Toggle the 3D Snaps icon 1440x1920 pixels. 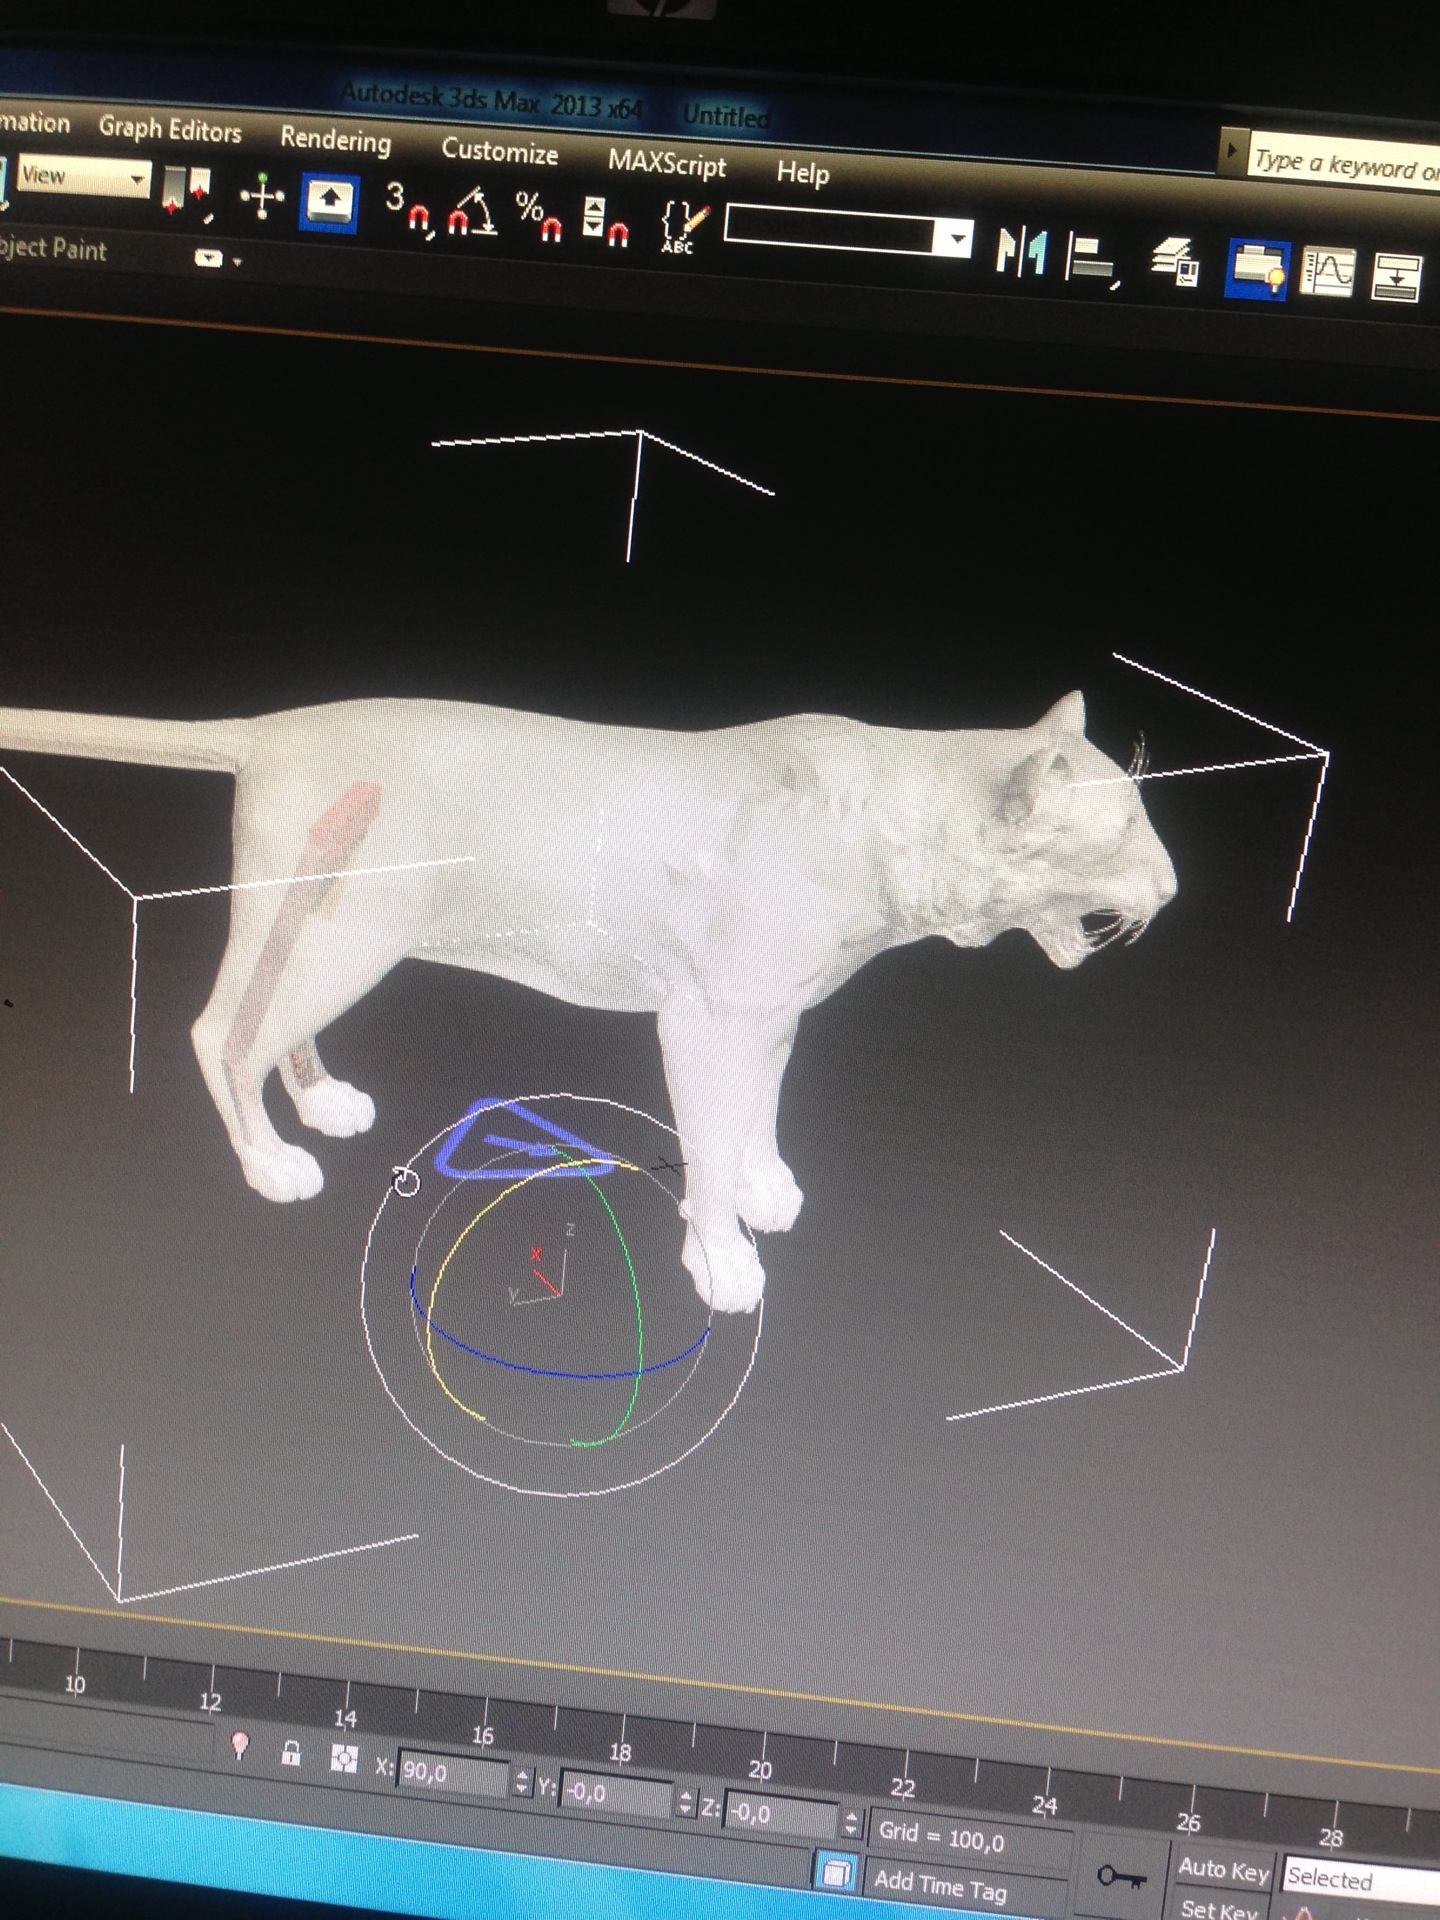tap(409, 208)
